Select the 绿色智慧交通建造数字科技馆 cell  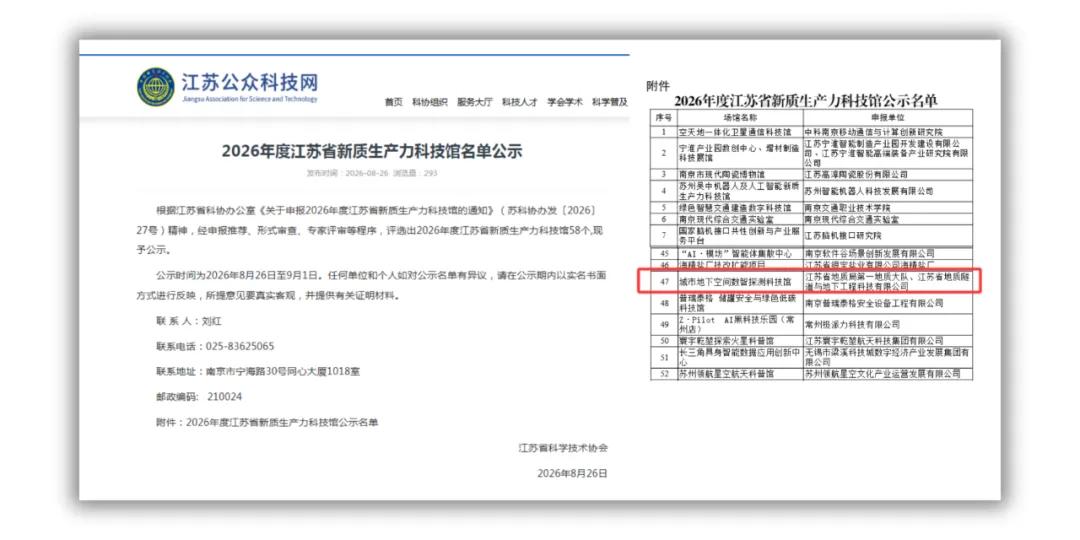pos(739,207)
